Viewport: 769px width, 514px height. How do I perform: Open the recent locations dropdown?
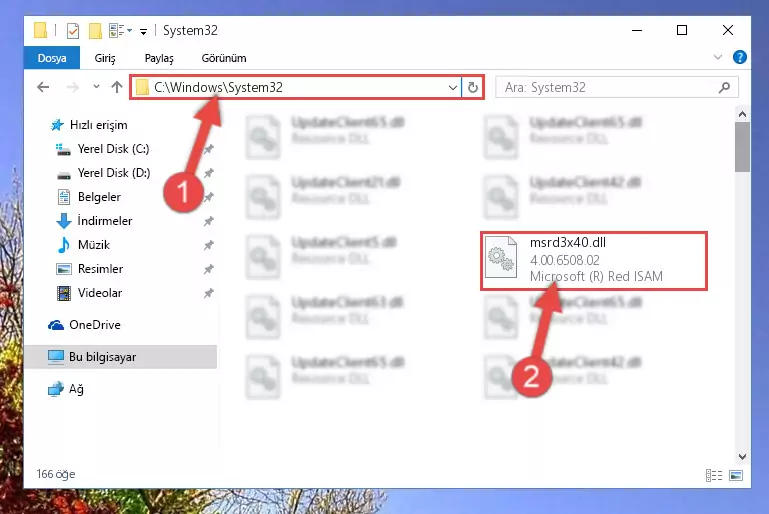click(96, 87)
